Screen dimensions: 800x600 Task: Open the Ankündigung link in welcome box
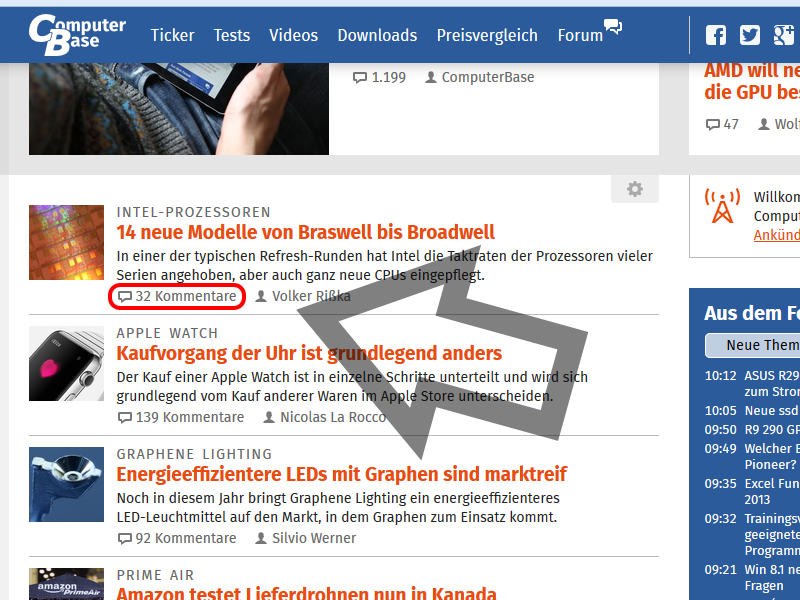point(777,235)
